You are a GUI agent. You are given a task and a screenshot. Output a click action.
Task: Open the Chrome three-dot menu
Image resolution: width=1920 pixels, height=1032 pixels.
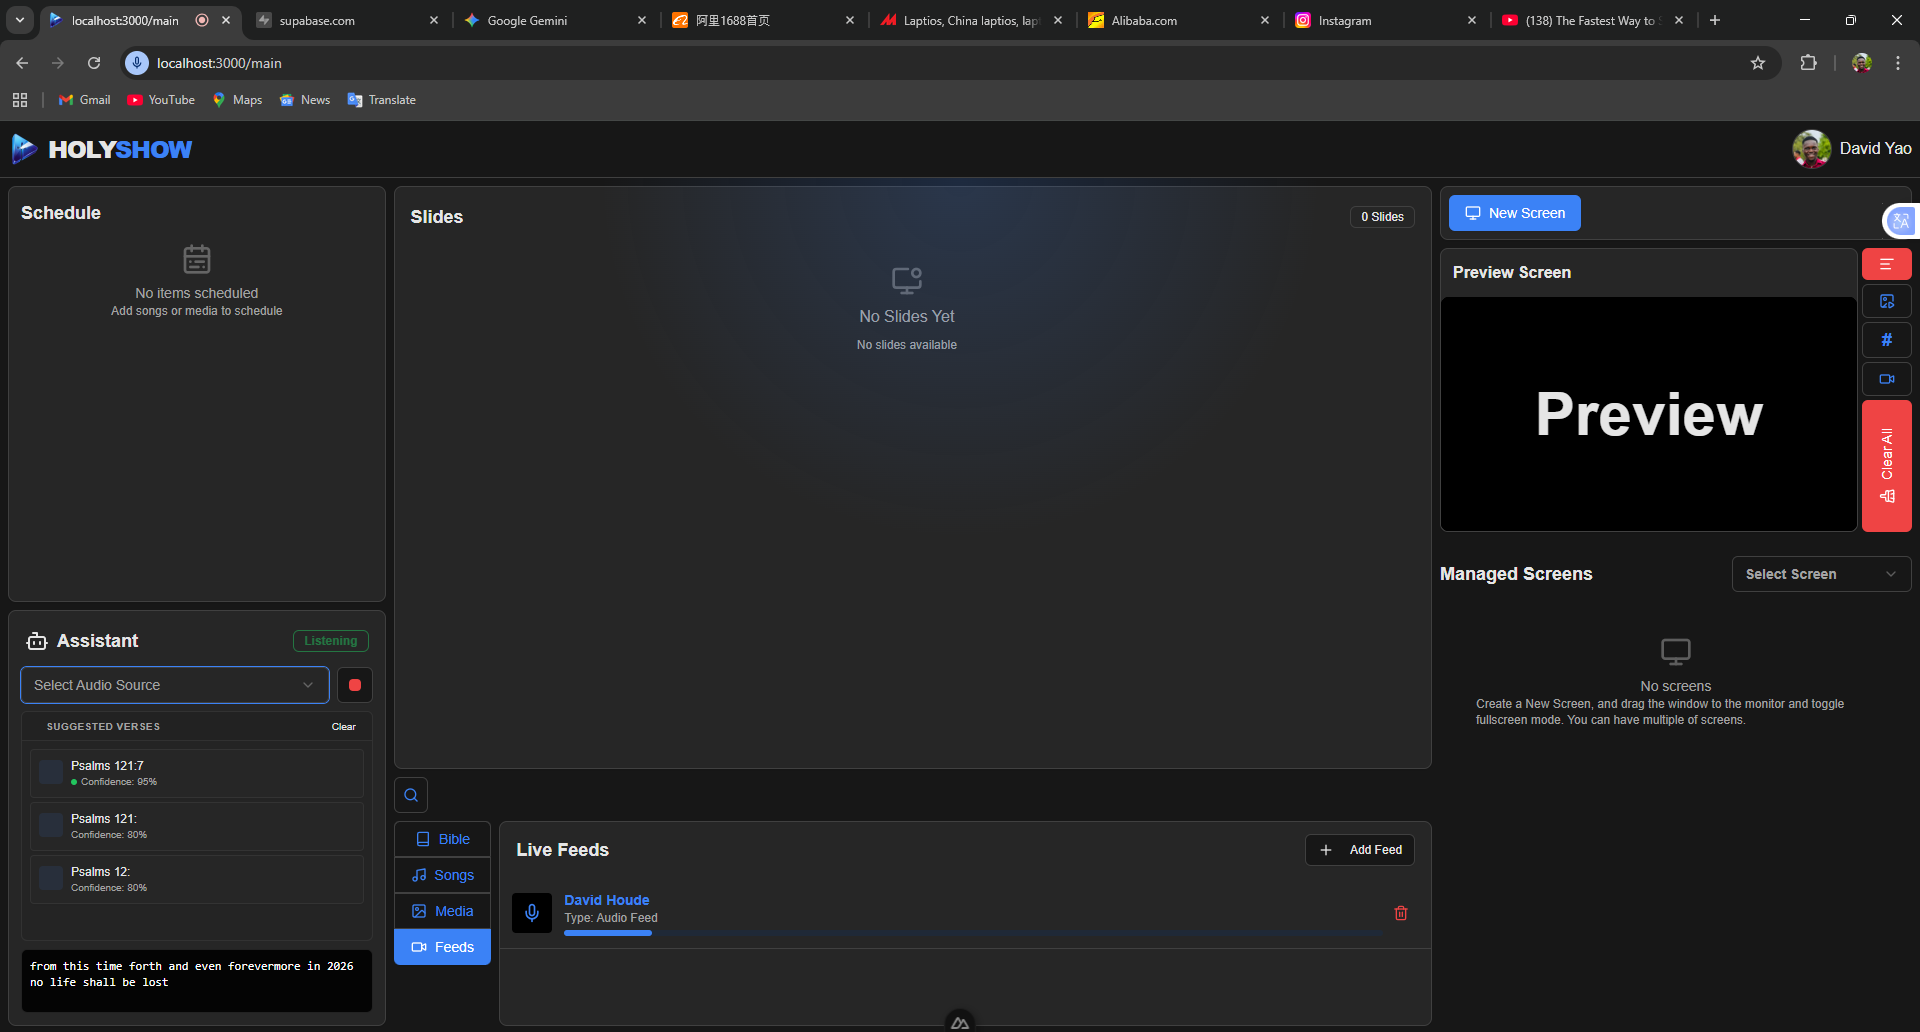click(x=1898, y=63)
